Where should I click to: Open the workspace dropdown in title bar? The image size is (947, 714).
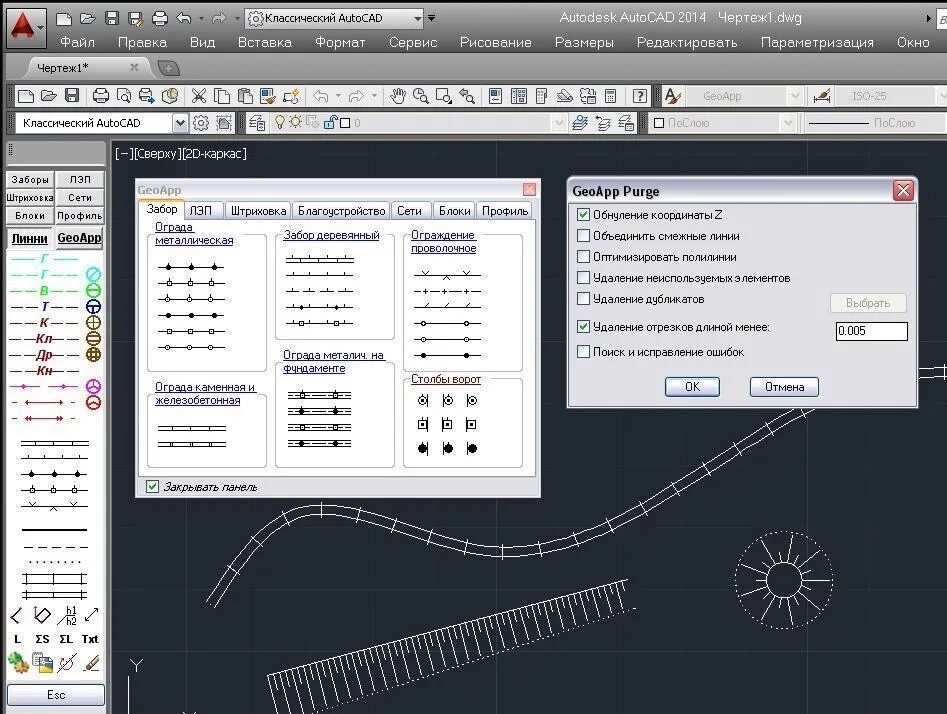pyautogui.click(x=417, y=18)
